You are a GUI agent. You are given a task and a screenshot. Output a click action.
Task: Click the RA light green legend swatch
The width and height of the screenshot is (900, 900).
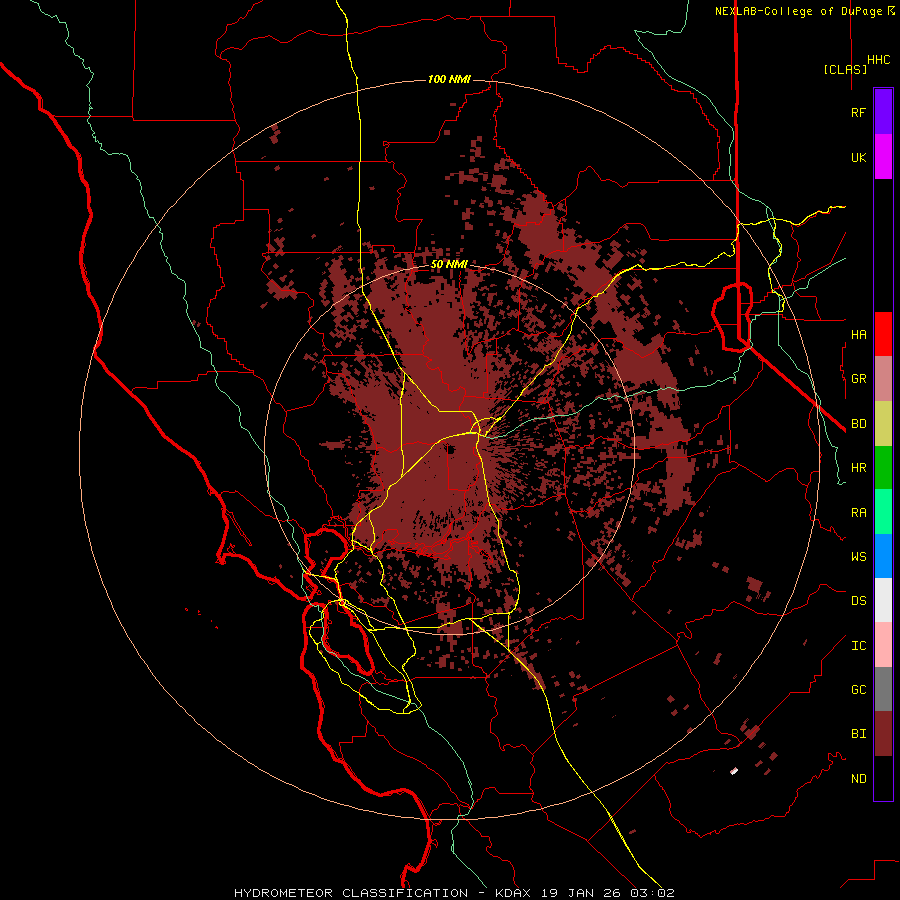(x=883, y=512)
